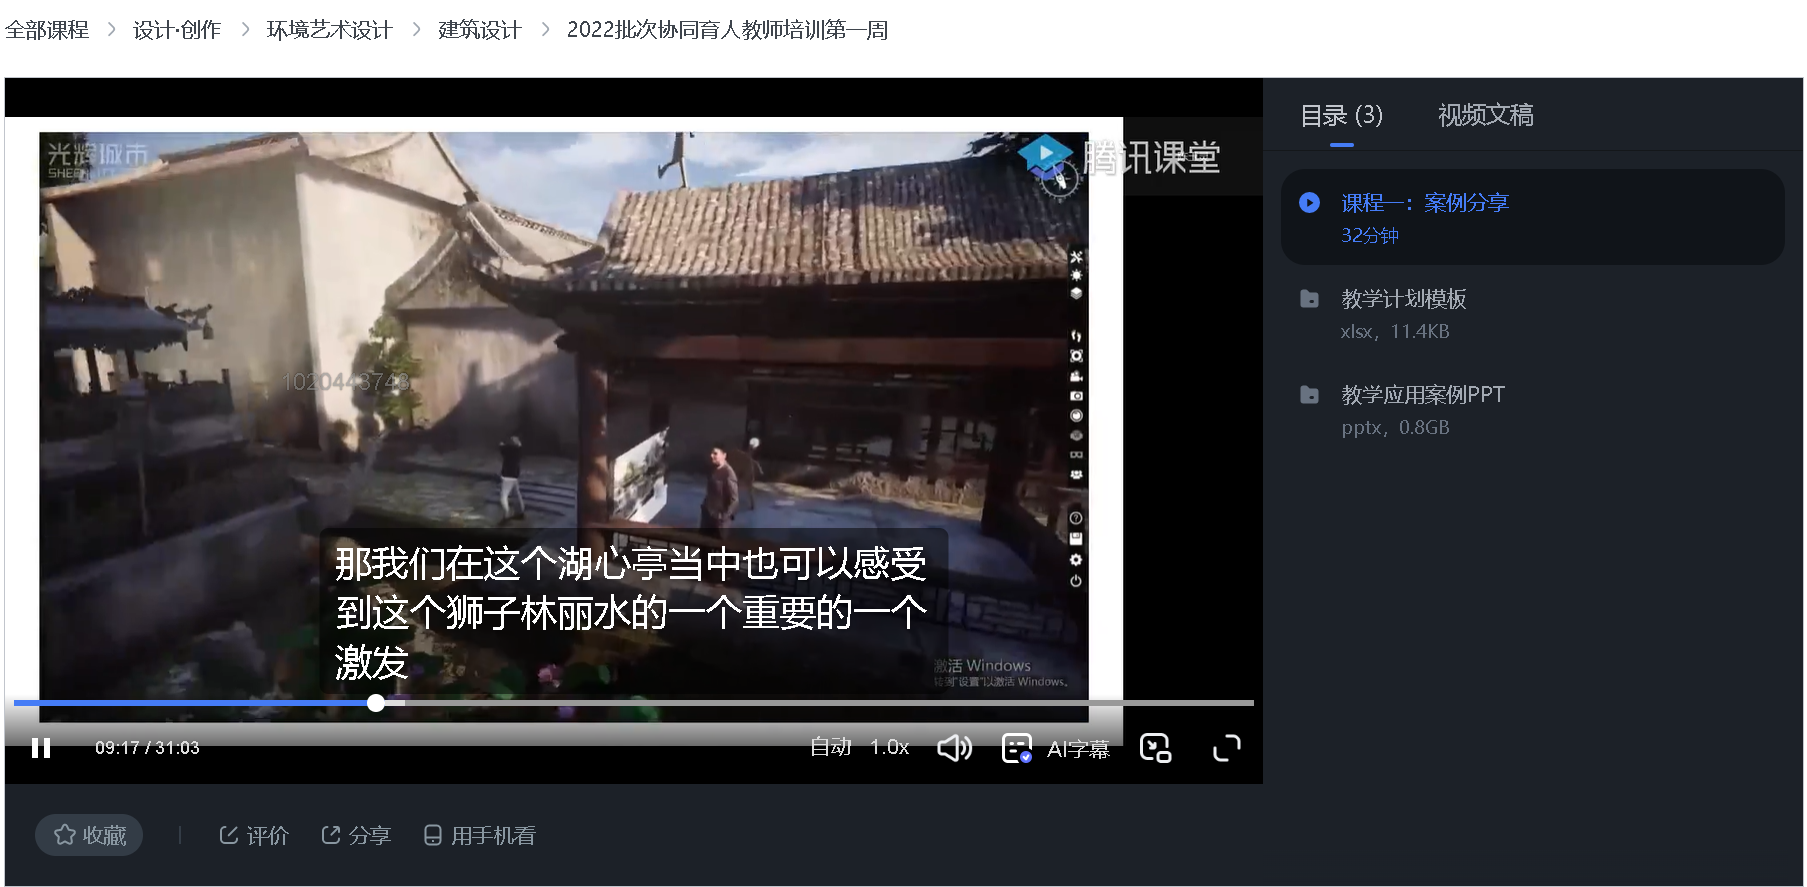Click the 分享 share button
This screenshot has width=1807, height=887.
356,835
